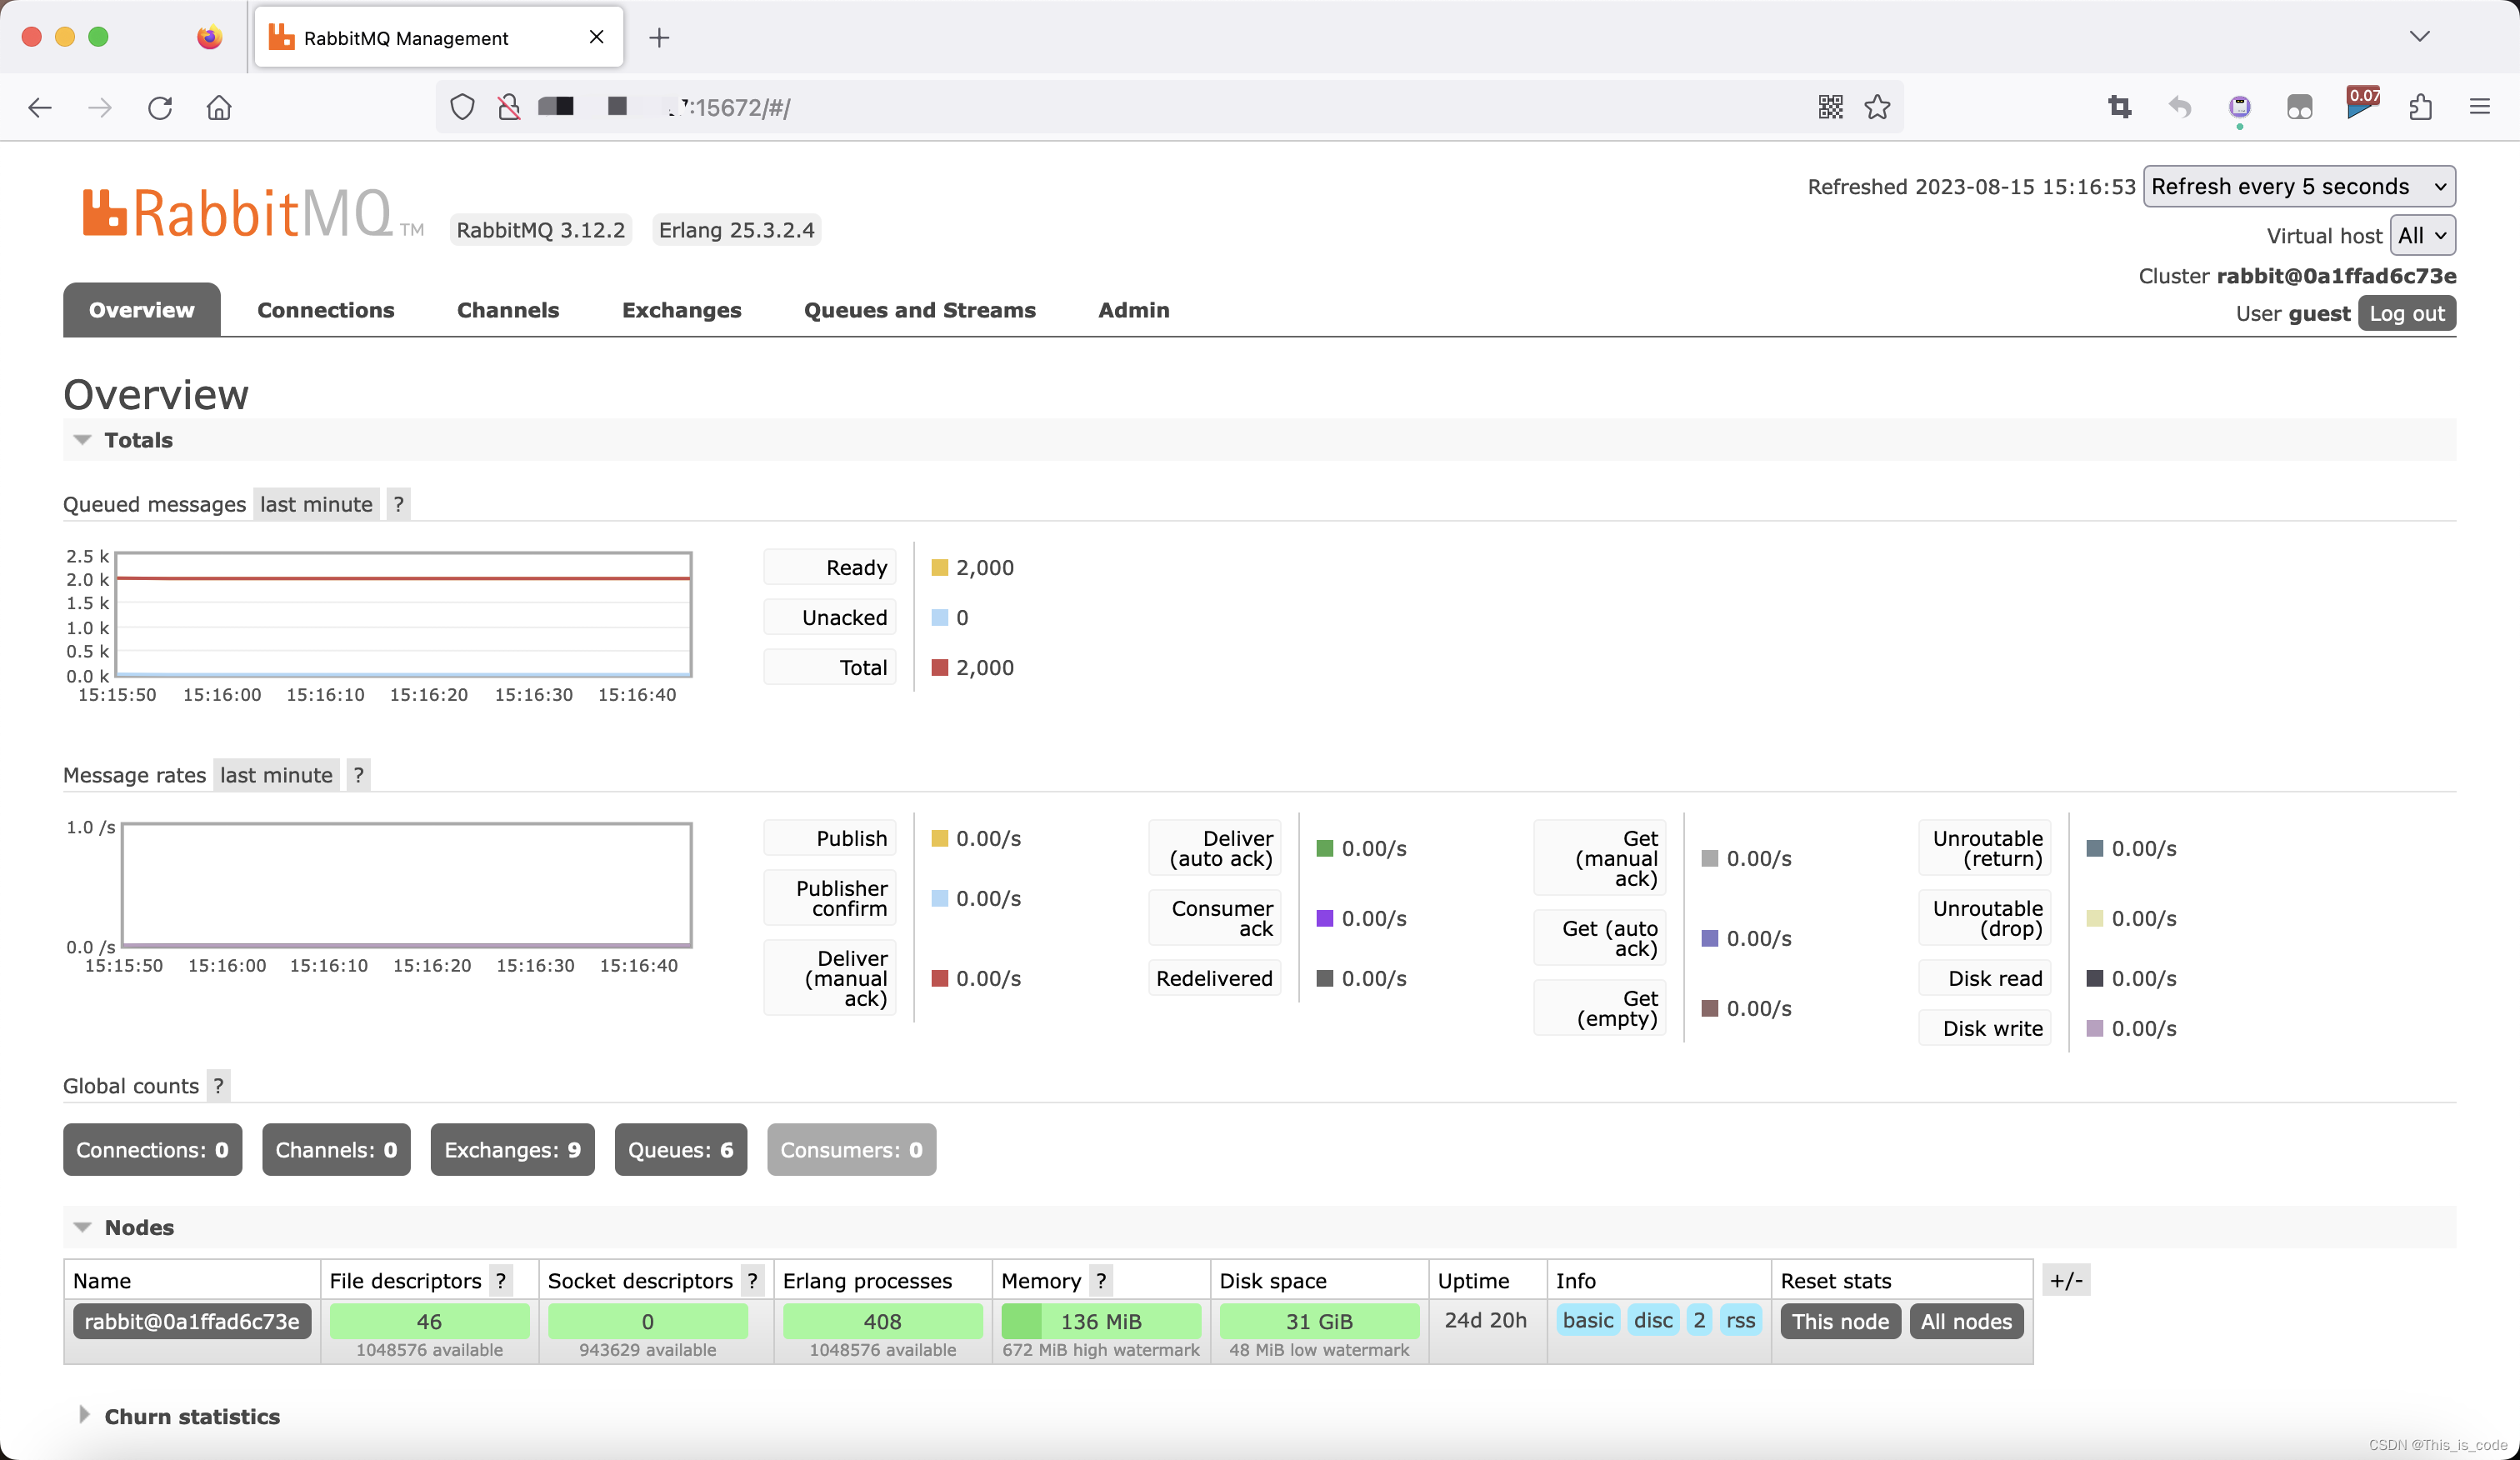The height and width of the screenshot is (1460, 2520).
Task: Open help for Message rates
Action: point(359,775)
